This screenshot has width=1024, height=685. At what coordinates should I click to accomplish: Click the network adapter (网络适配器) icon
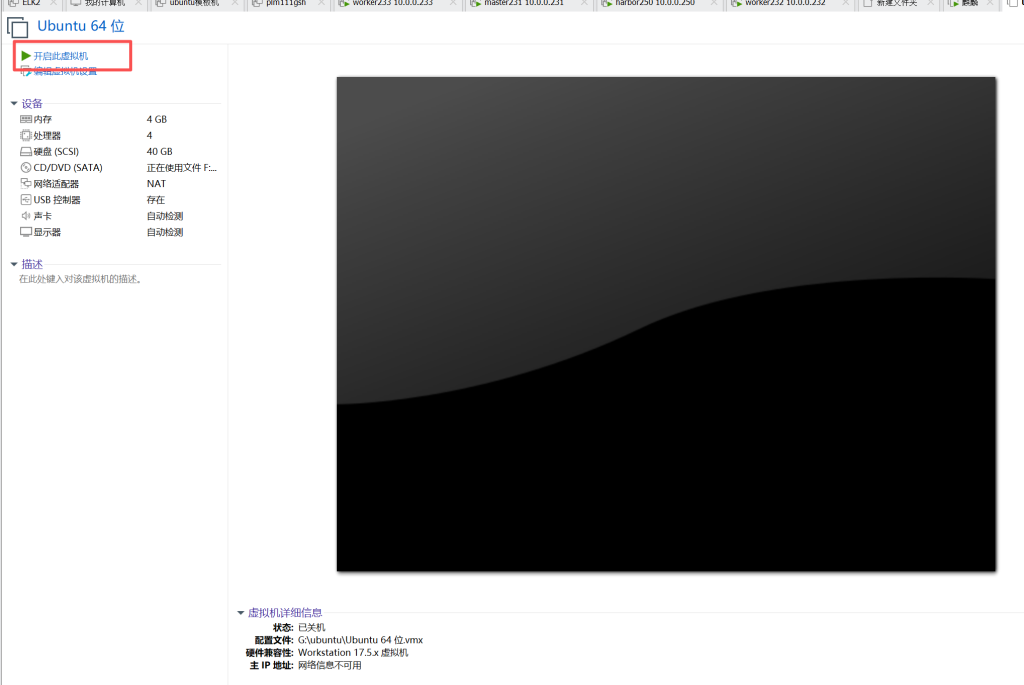pyautogui.click(x=26, y=184)
